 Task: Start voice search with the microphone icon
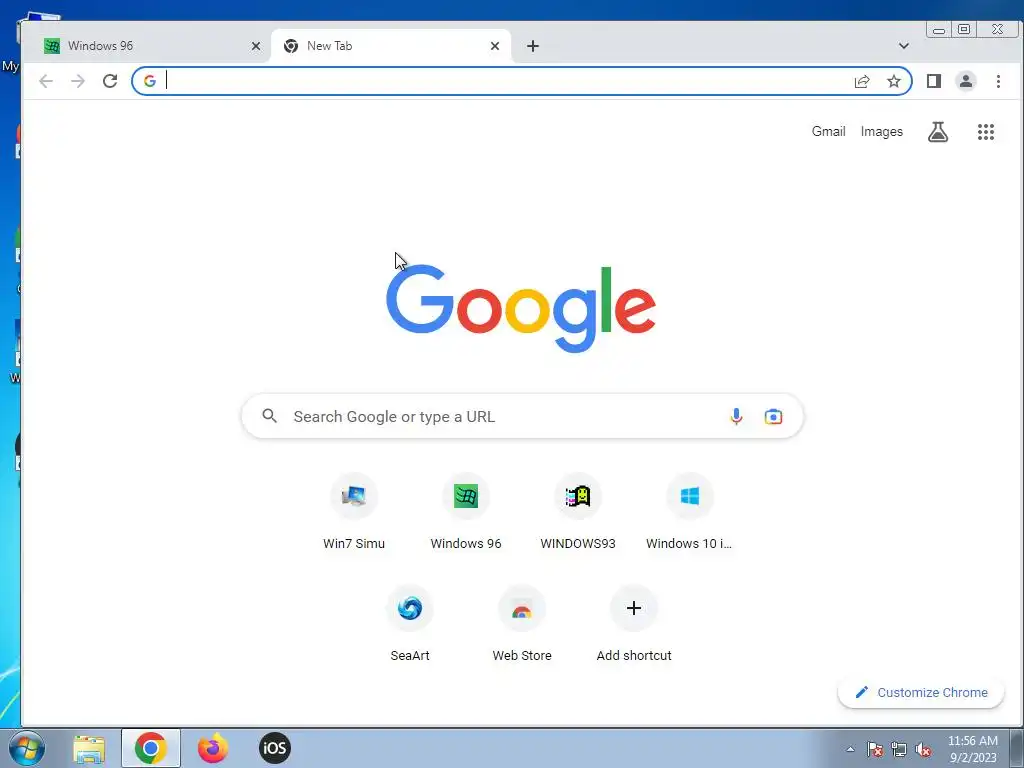pos(736,417)
